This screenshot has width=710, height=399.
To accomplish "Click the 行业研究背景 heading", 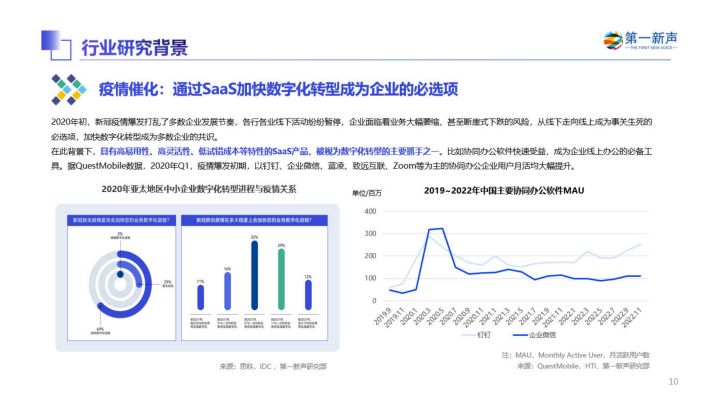I will pyautogui.click(x=134, y=48).
